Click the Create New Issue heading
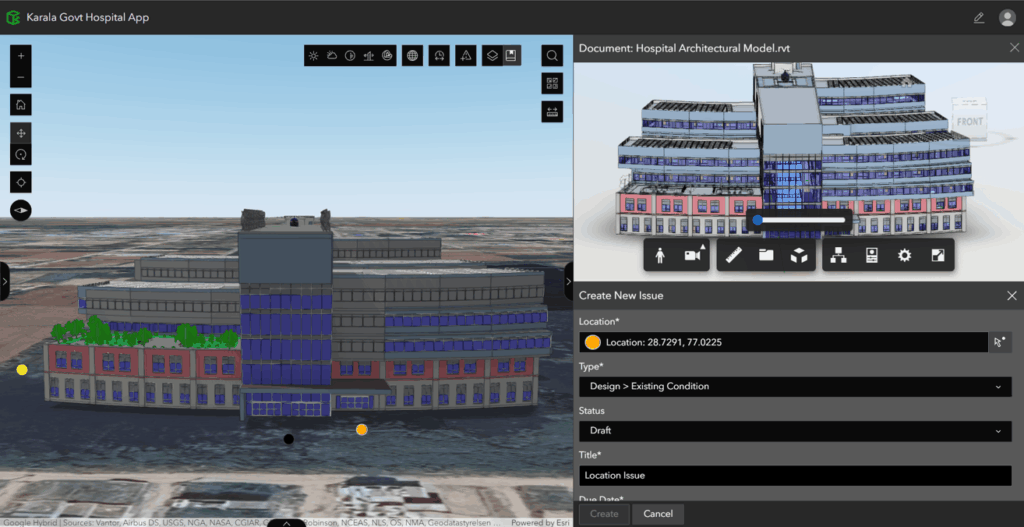 [x=621, y=296]
